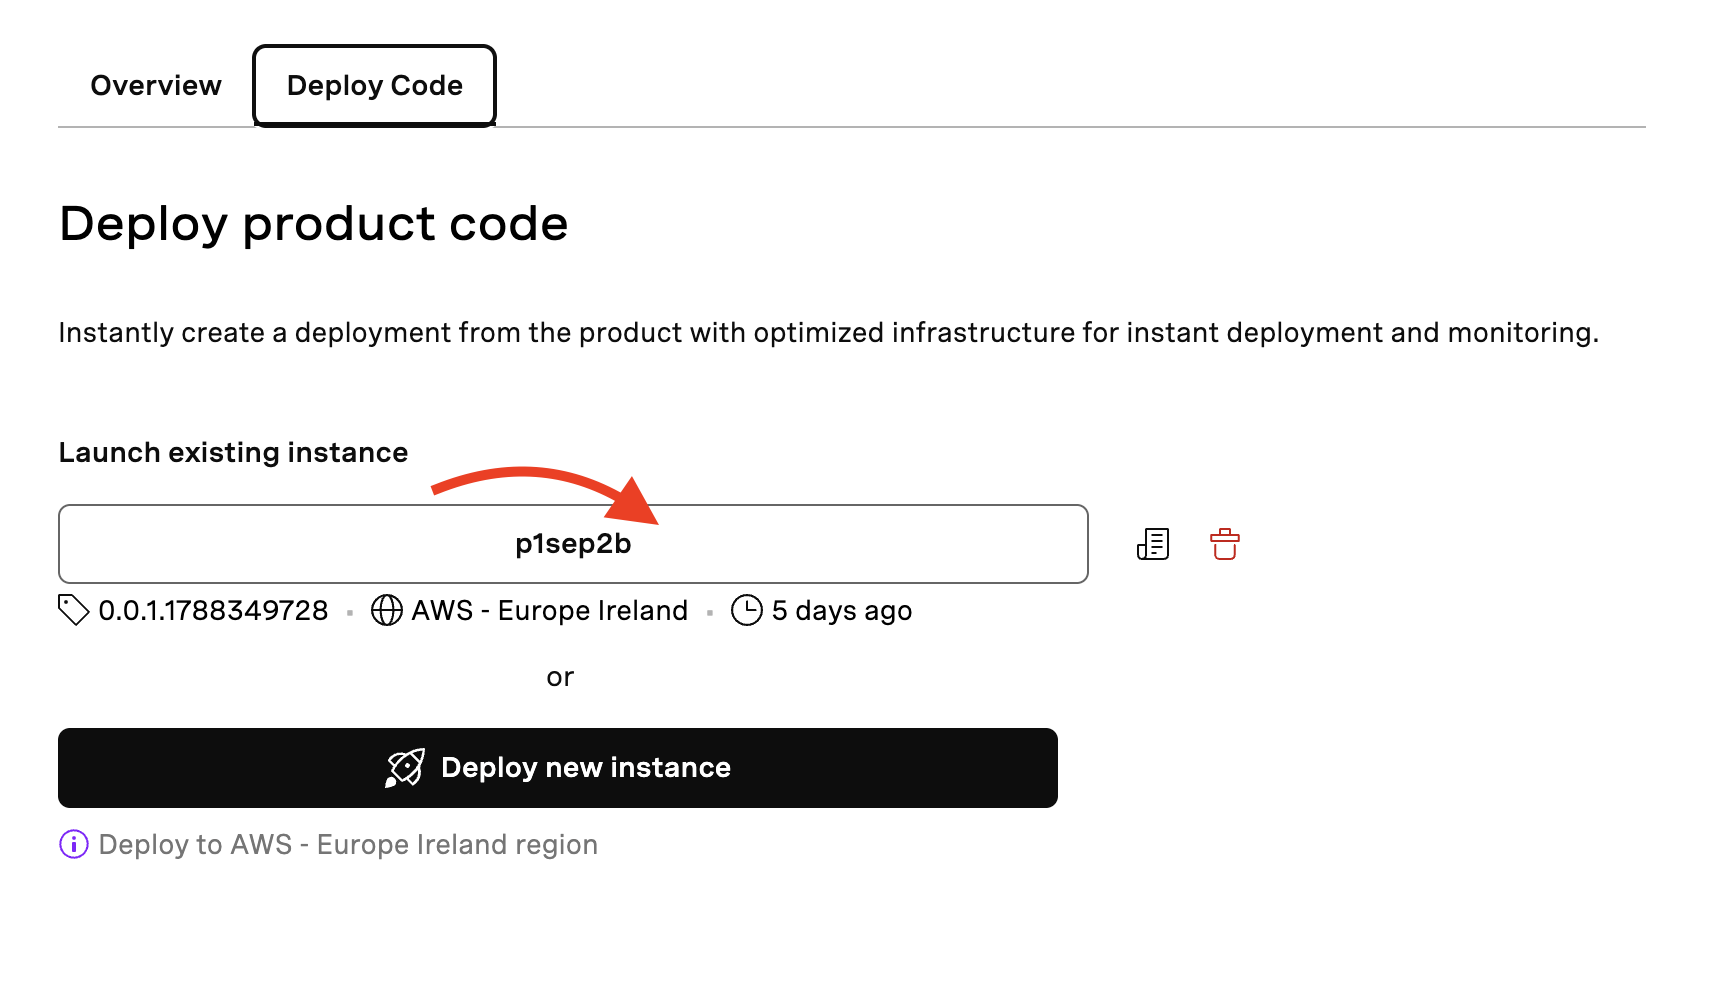This screenshot has width=1724, height=990.
Task: Click 'Deploy to AWS - Europe Ireland region' note
Action: coord(348,845)
